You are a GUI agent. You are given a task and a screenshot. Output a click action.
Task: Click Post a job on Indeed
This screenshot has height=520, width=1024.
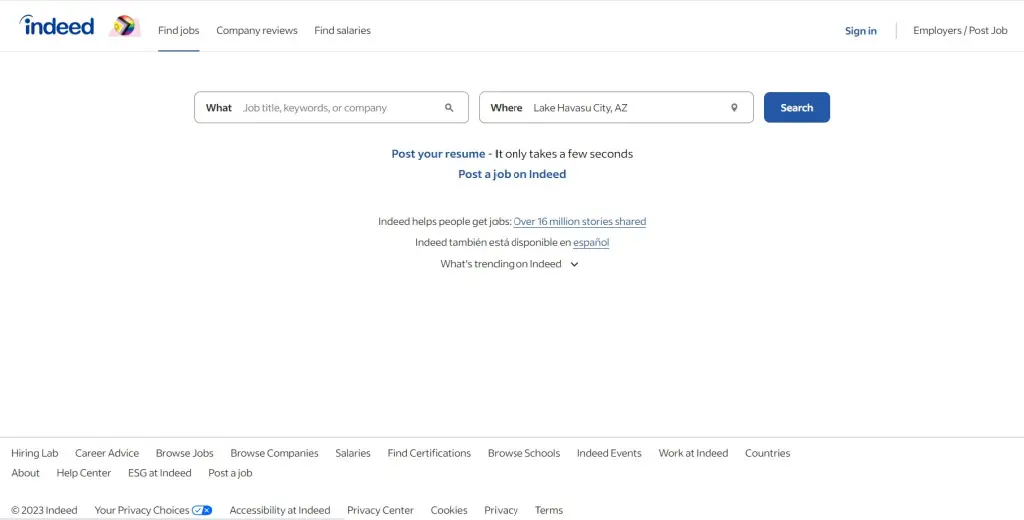tap(512, 174)
